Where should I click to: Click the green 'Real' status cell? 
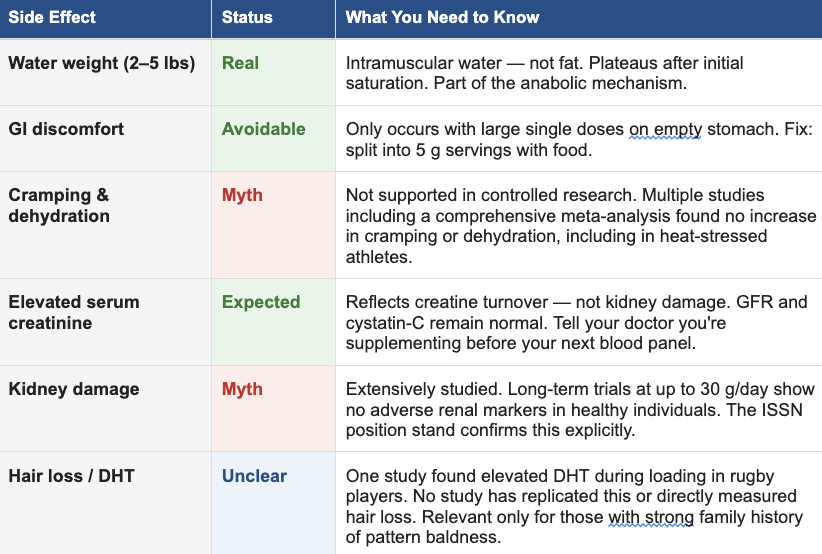point(240,63)
